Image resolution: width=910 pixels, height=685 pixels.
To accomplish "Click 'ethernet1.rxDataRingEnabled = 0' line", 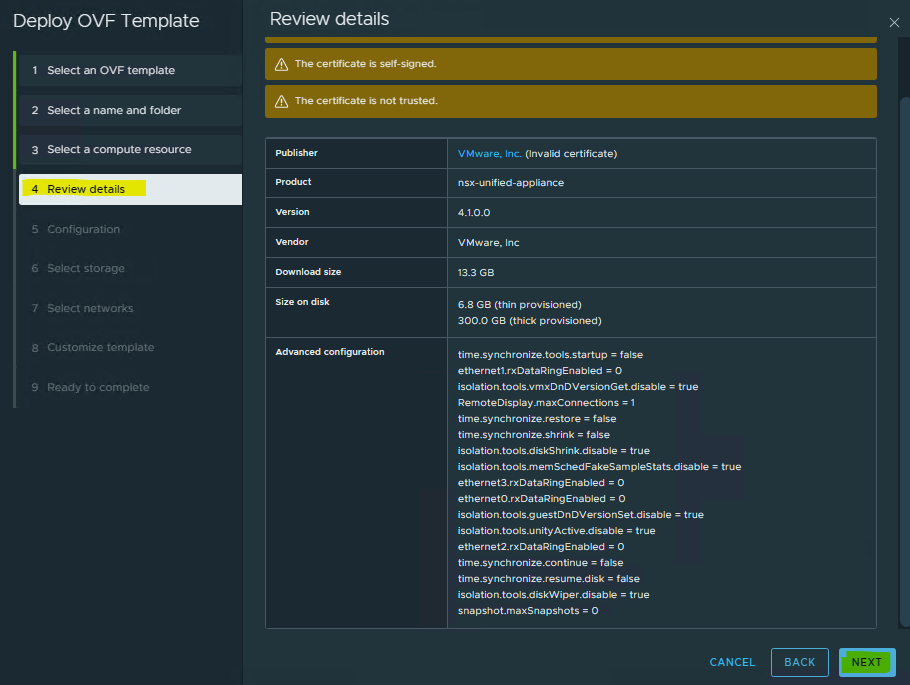I will pos(540,371).
